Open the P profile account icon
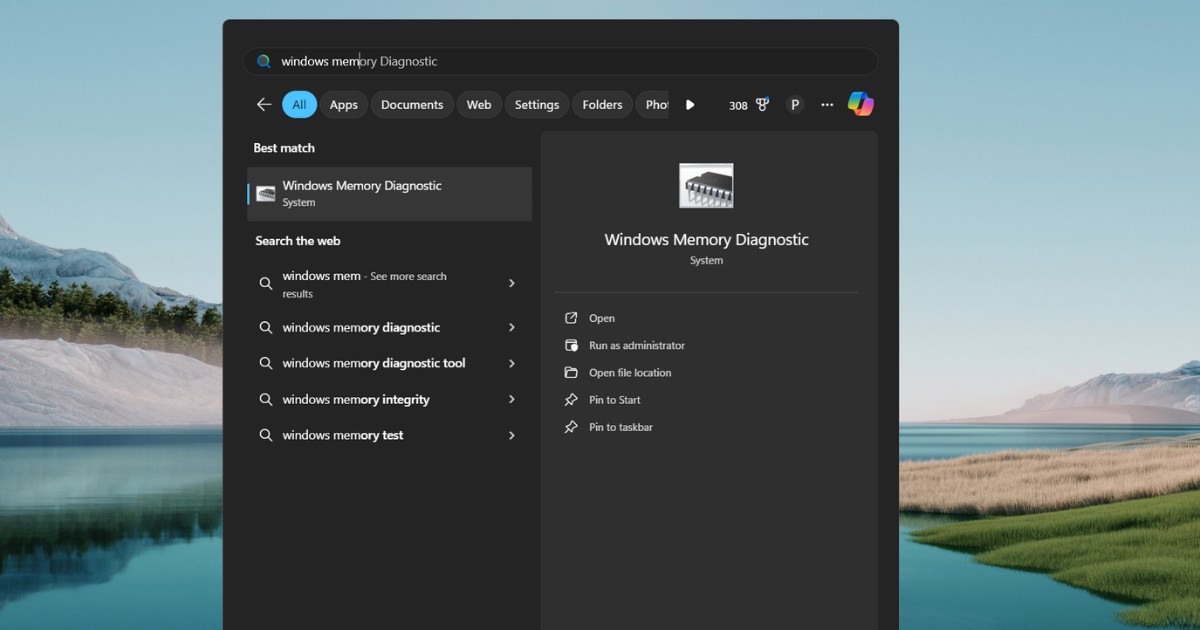 pos(795,105)
